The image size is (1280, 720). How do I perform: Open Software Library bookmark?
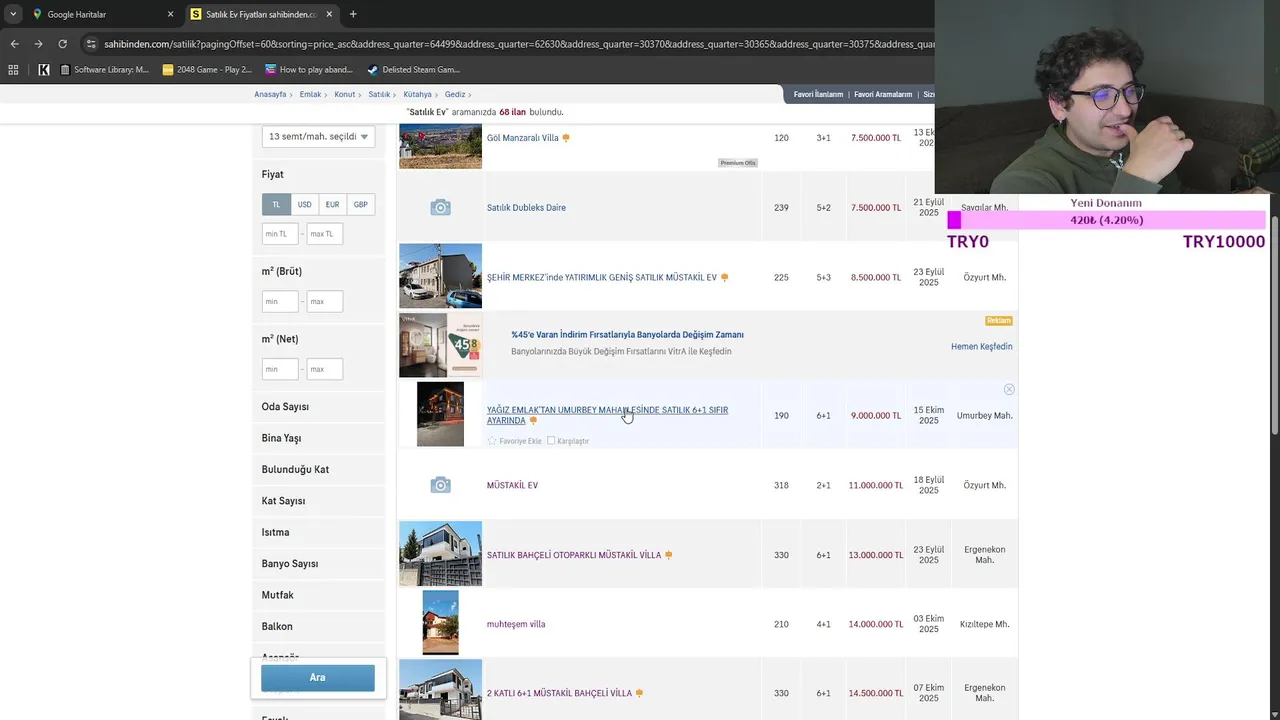click(x=105, y=70)
